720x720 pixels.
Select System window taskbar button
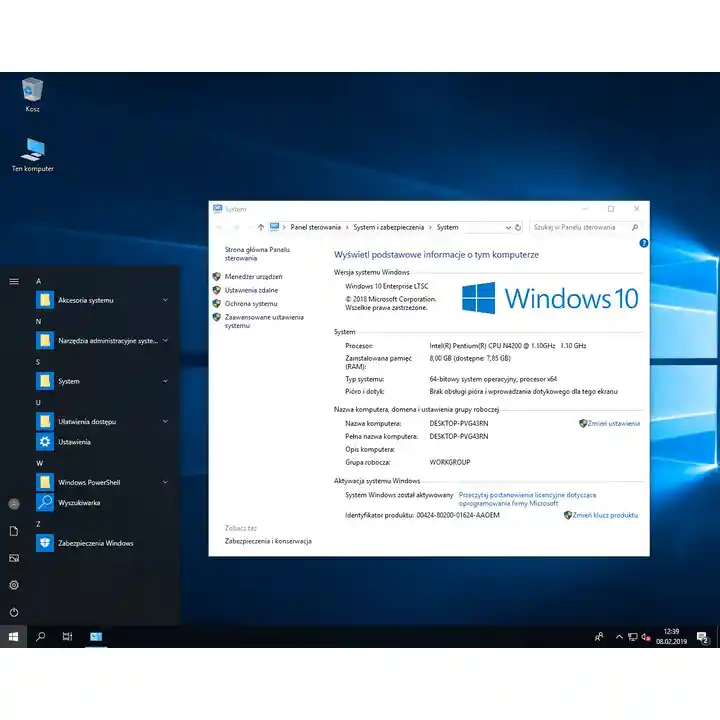point(96,636)
